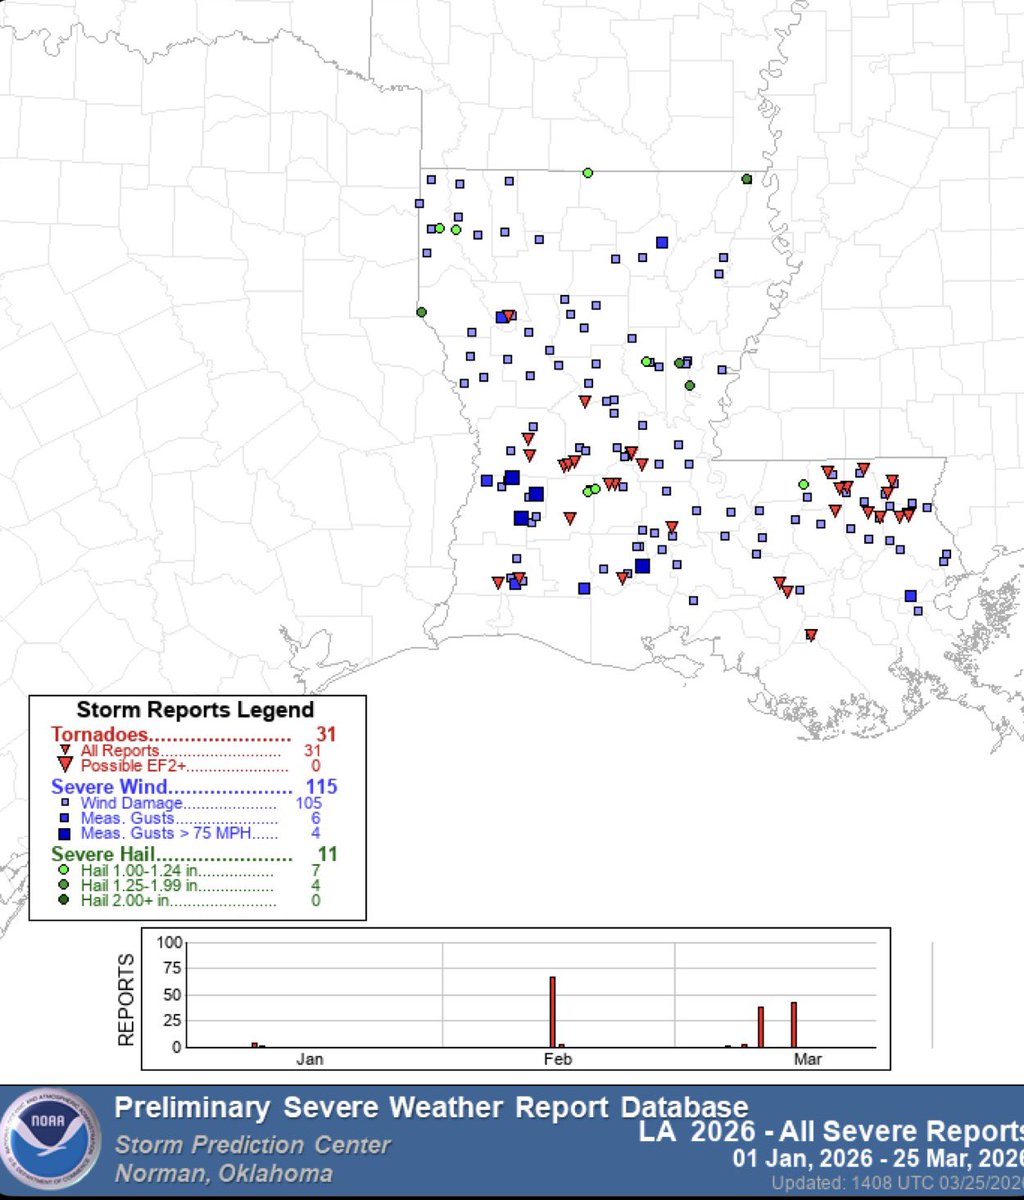Click the Wind Damage count 105
This screenshot has height=1200, width=1024.
click(x=308, y=802)
